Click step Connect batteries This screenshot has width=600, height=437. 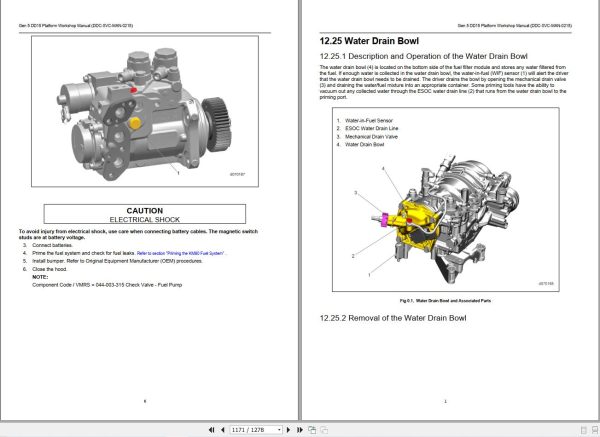[52, 245]
